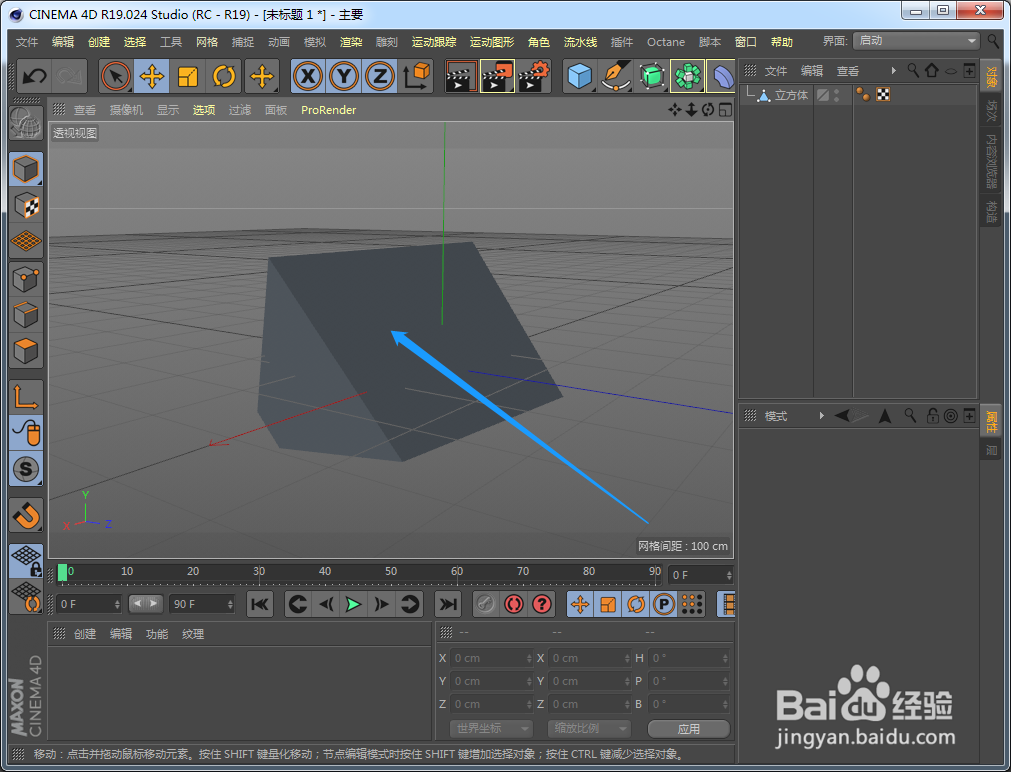Switch to Edges mode
This screenshot has width=1011, height=772.
pyautogui.click(x=26, y=315)
